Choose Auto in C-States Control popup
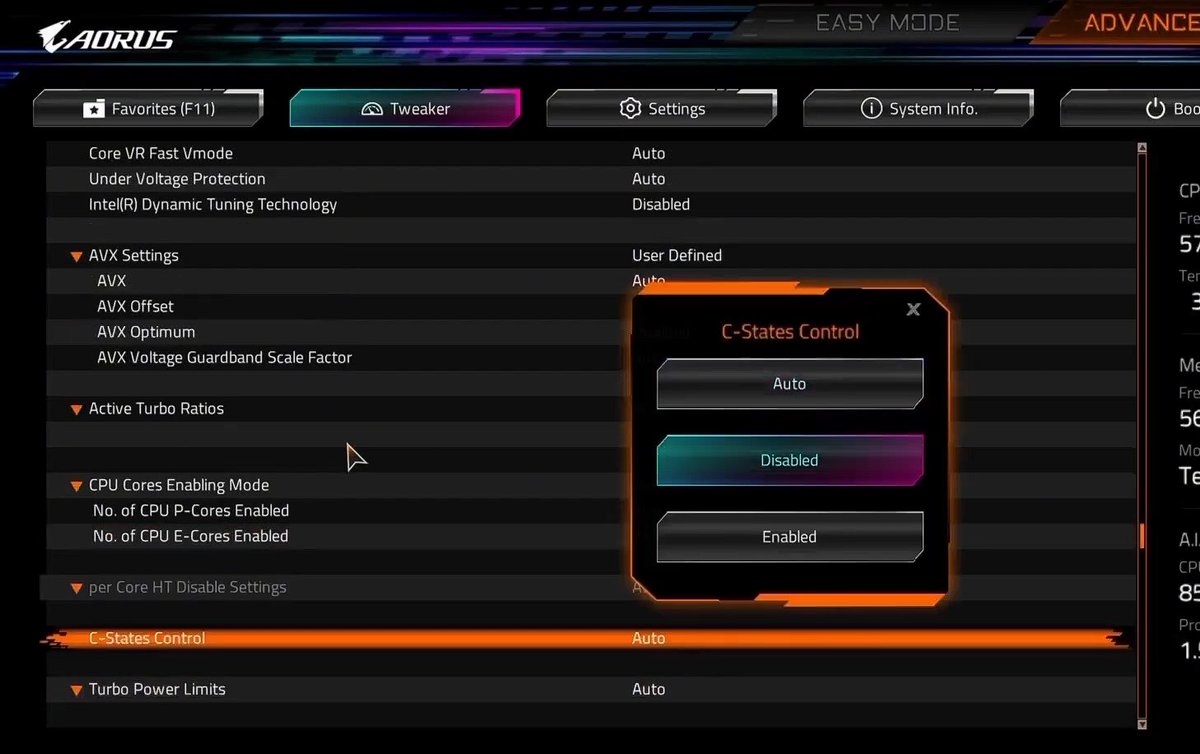The width and height of the screenshot is (1200, 754). 789,384
